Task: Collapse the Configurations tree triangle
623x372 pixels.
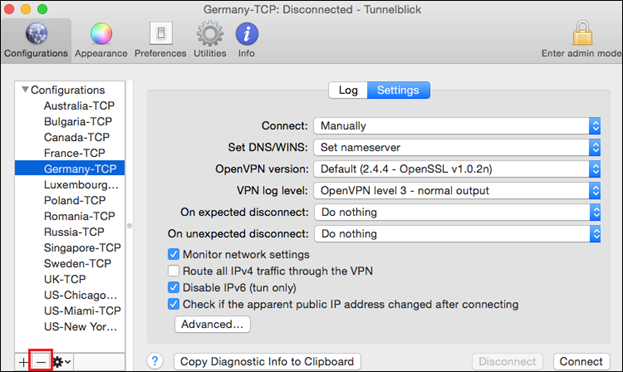Action: coord(25,89)
